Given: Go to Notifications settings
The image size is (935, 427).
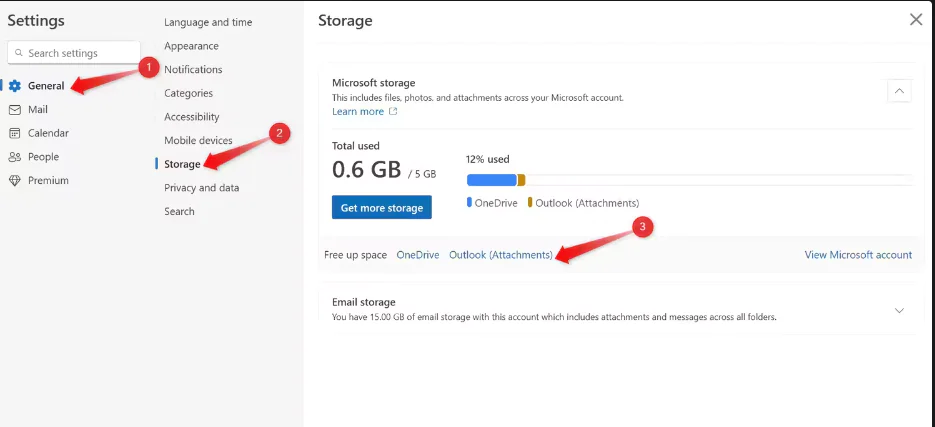Looking at the screenshot, I should pyautogui.click(x=193, y=70).
